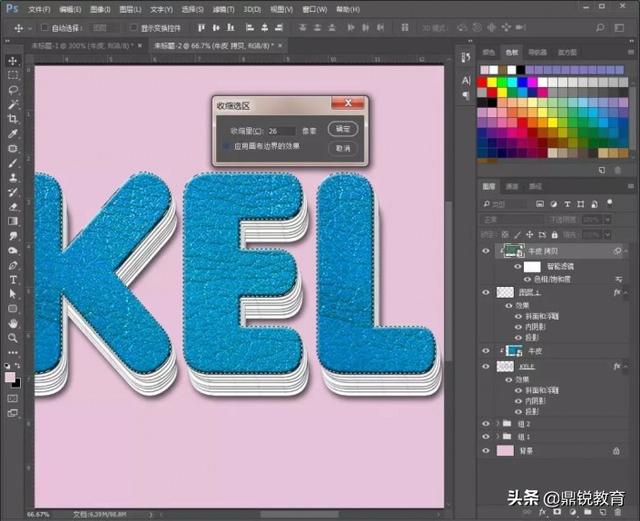The width and height of the screenshot is (640, 521).
Task: Select the Clone Stamp tool
Action: pos(13,178)
